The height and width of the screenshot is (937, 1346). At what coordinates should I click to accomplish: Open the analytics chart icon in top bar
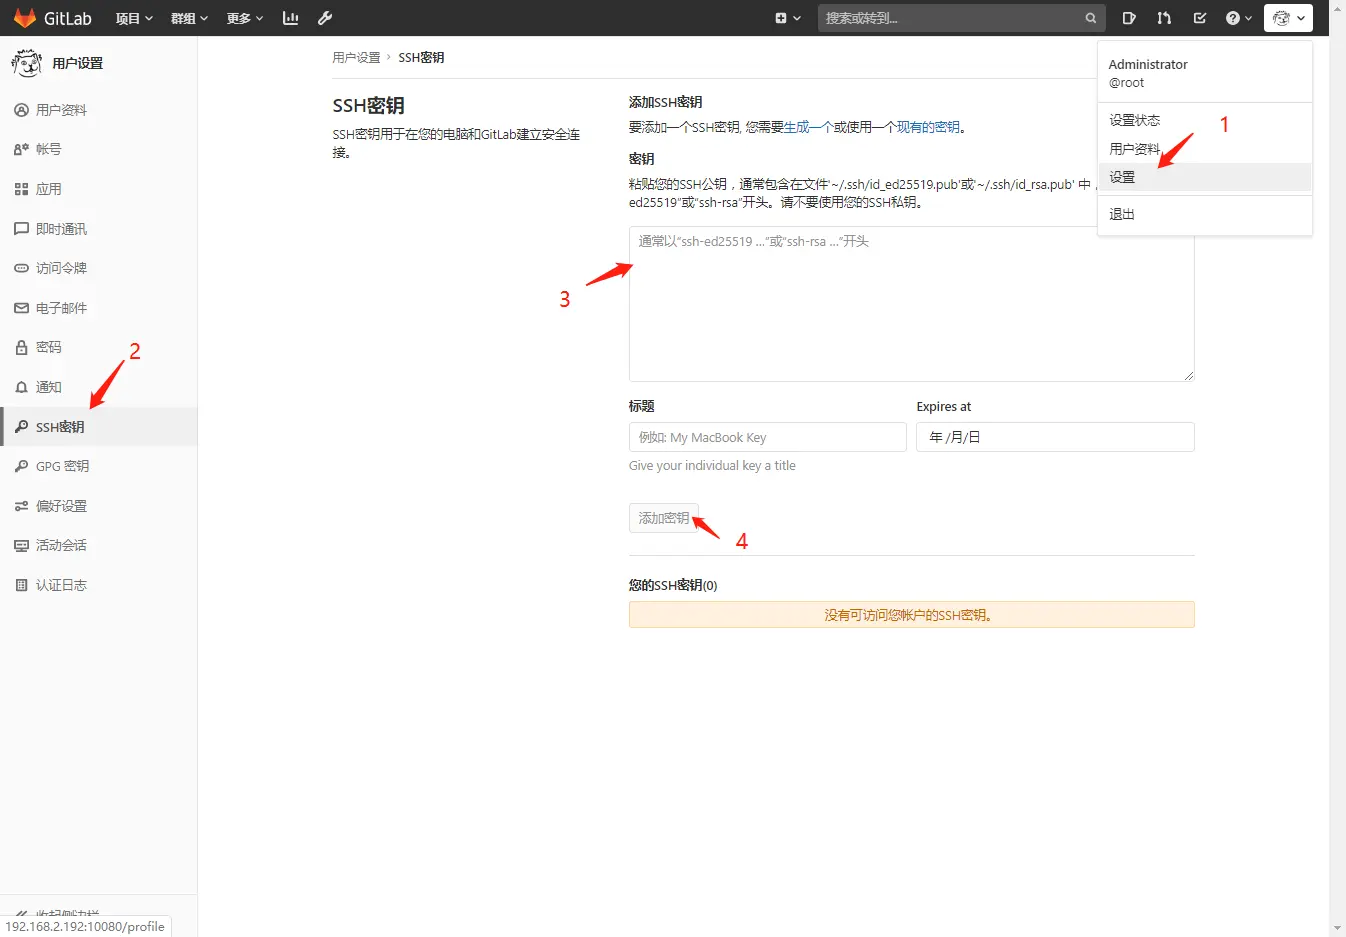point(290,17)
